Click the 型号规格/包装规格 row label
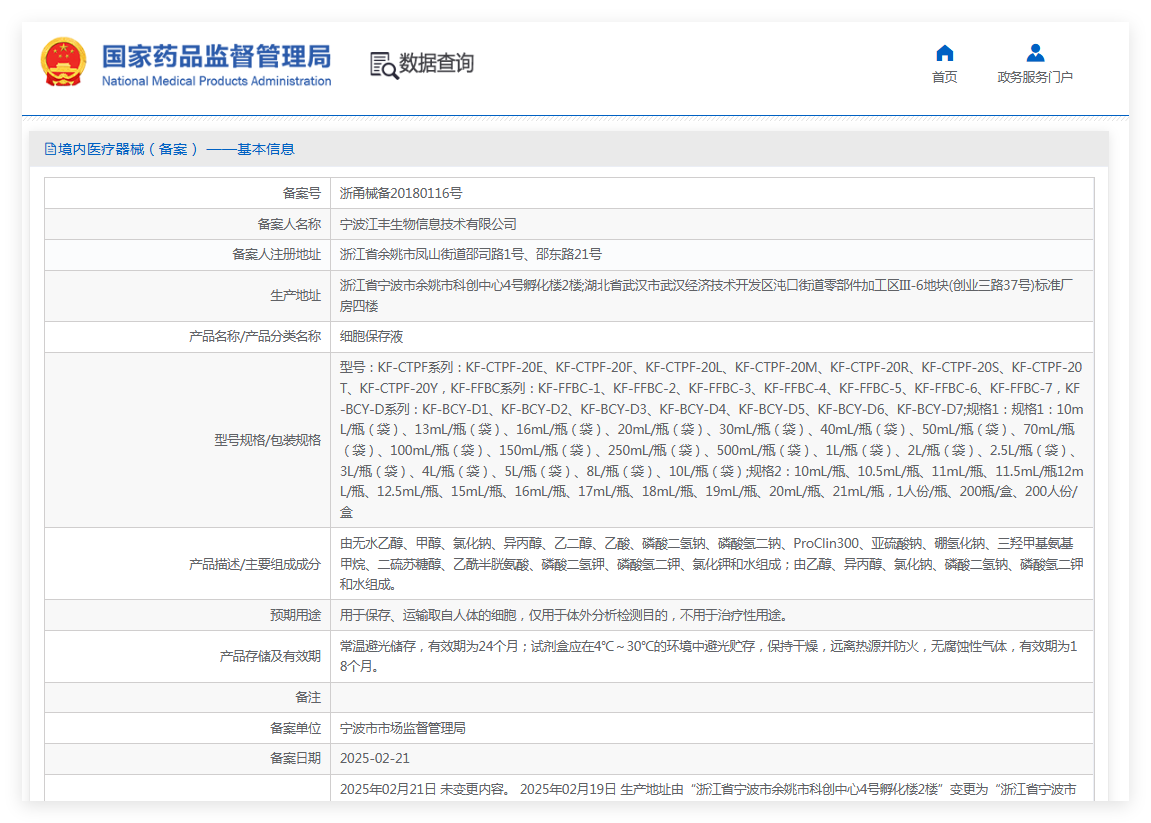The width and height of the screenshot is (1151, 823). (267, 440)
